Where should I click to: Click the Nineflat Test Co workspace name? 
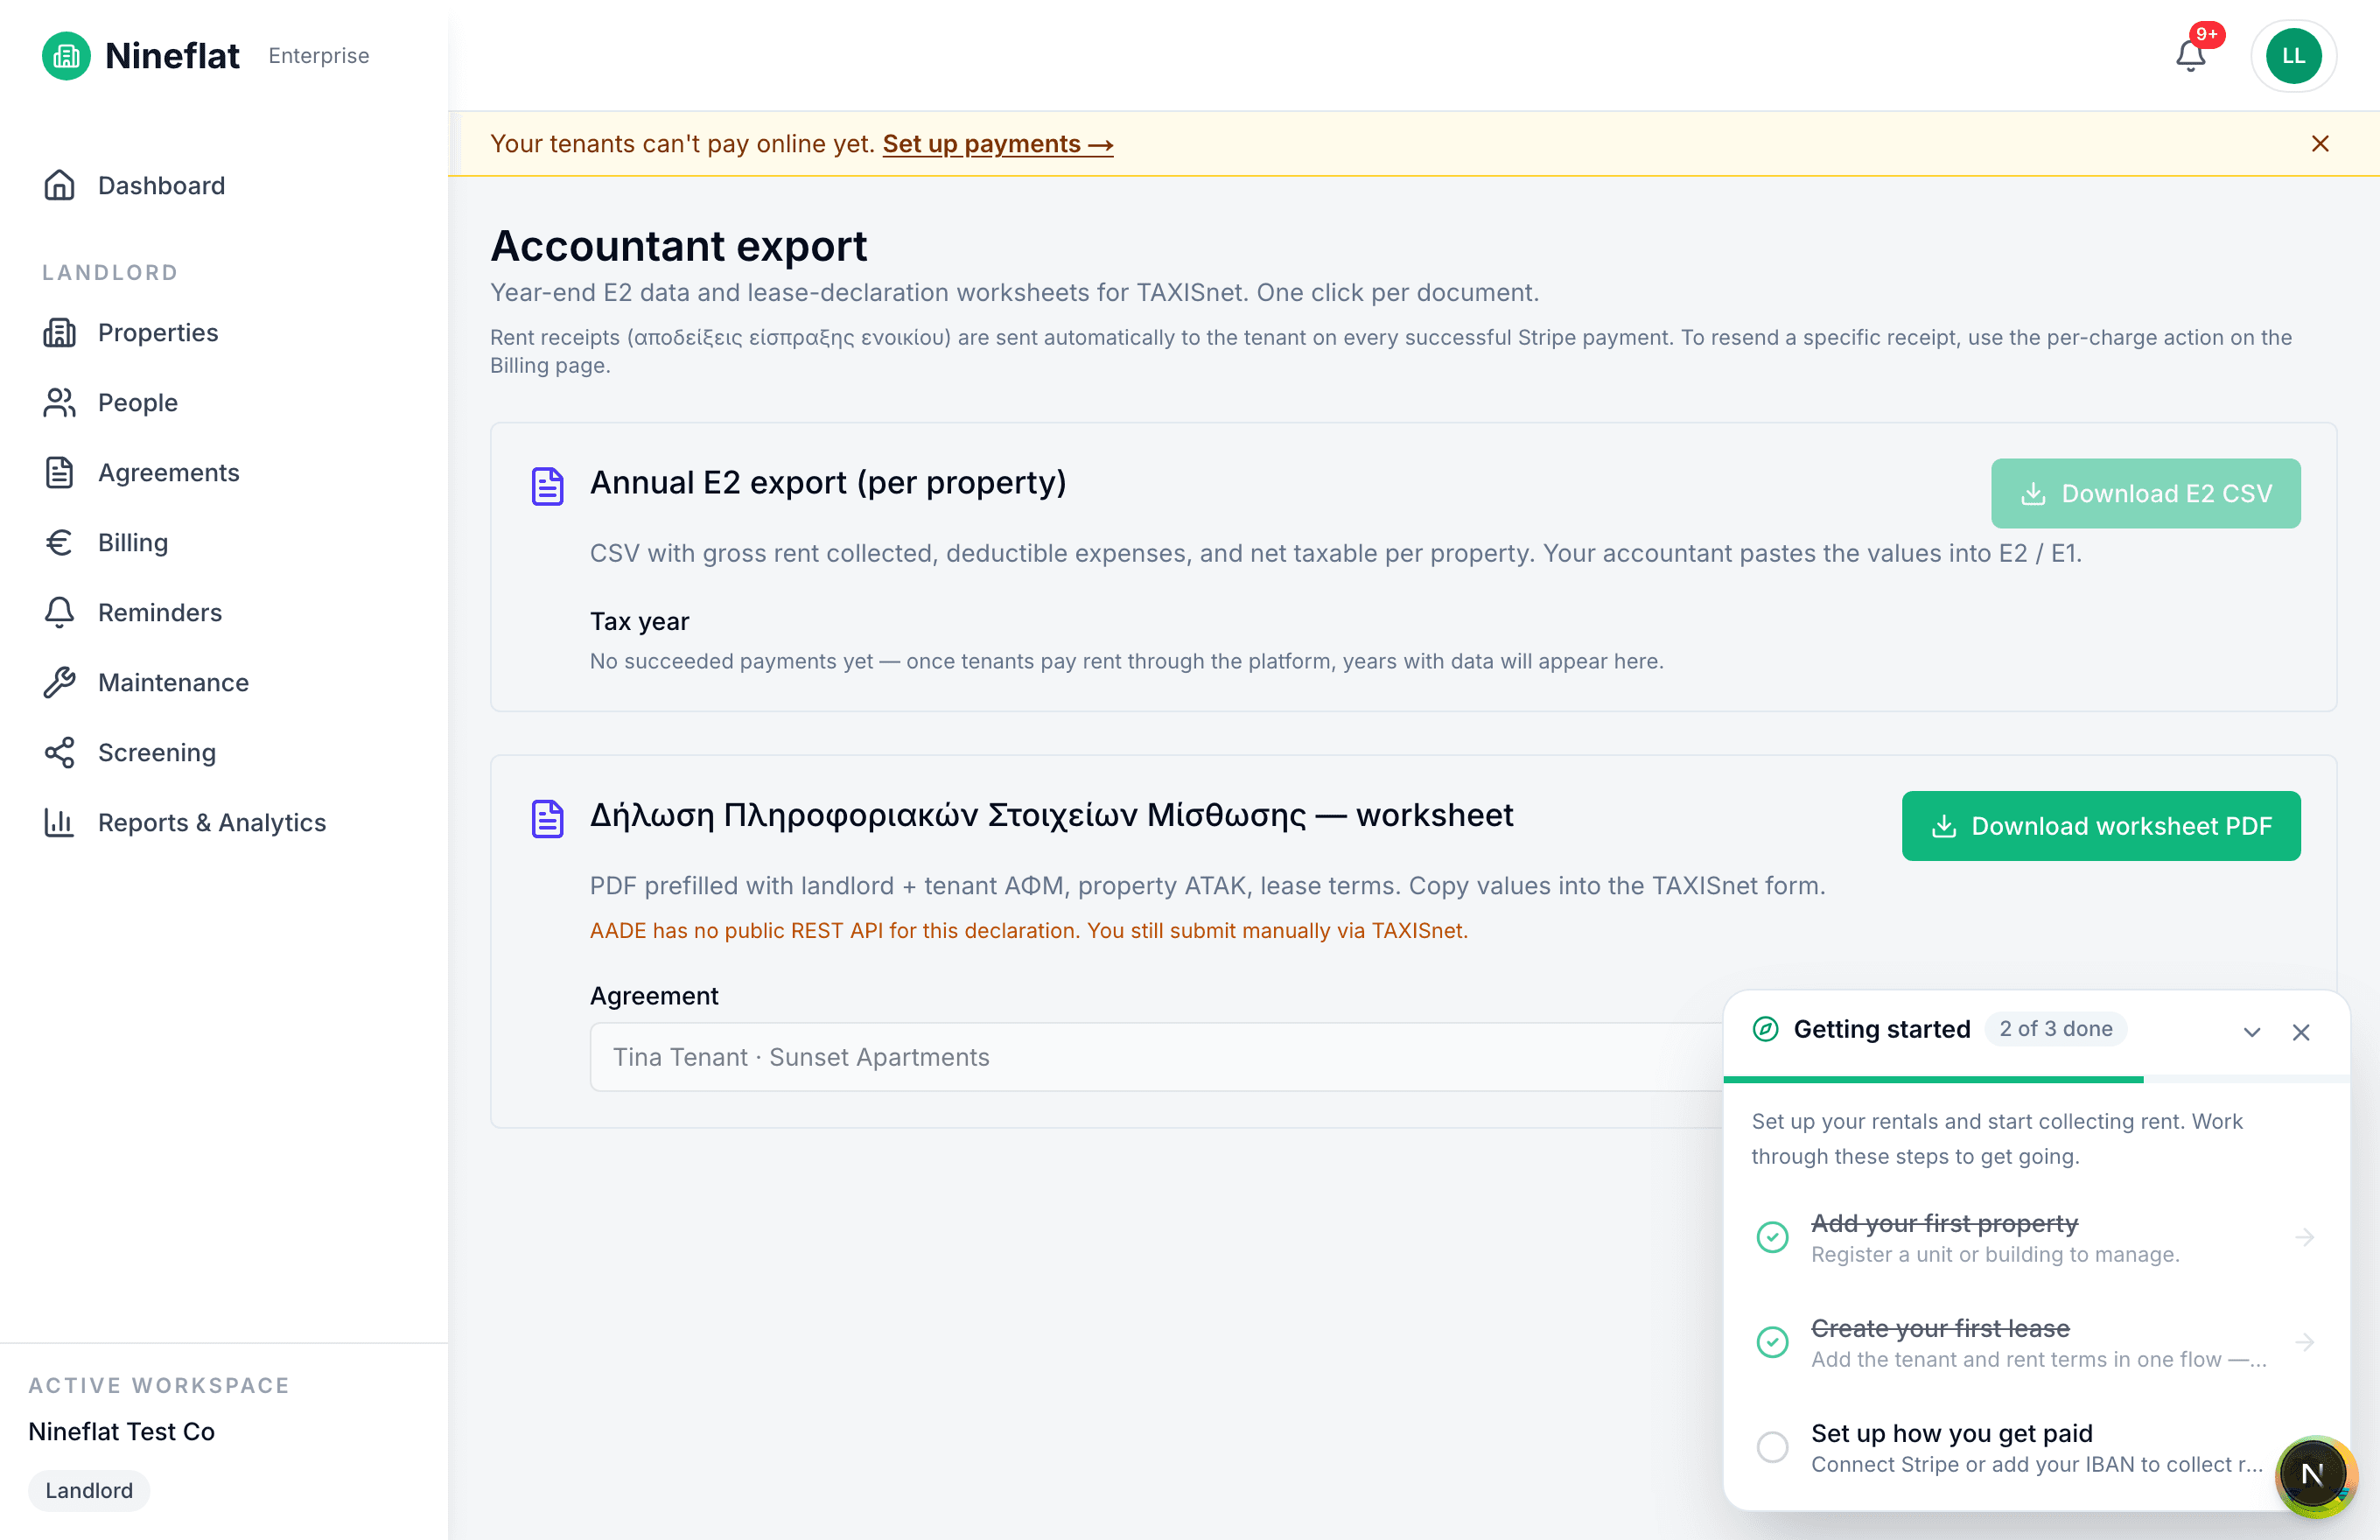(x=121, y=1433)
